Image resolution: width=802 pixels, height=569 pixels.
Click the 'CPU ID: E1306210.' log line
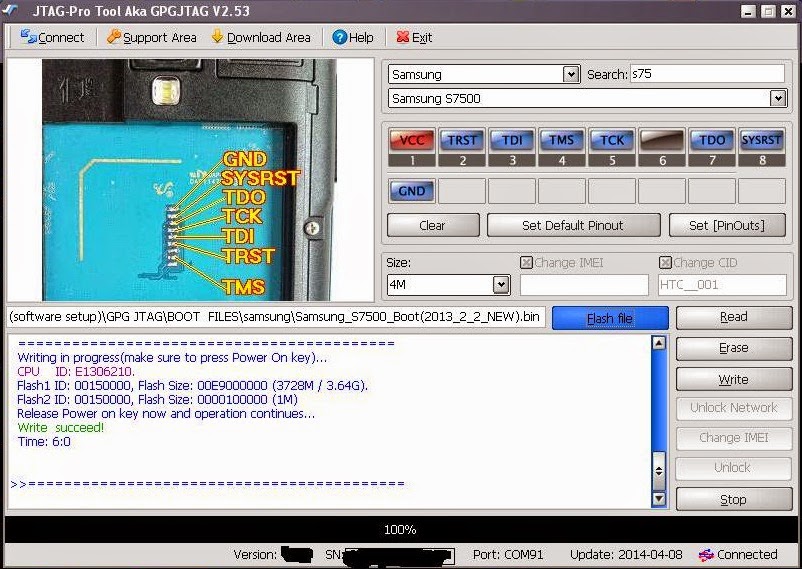pos(76,371)
